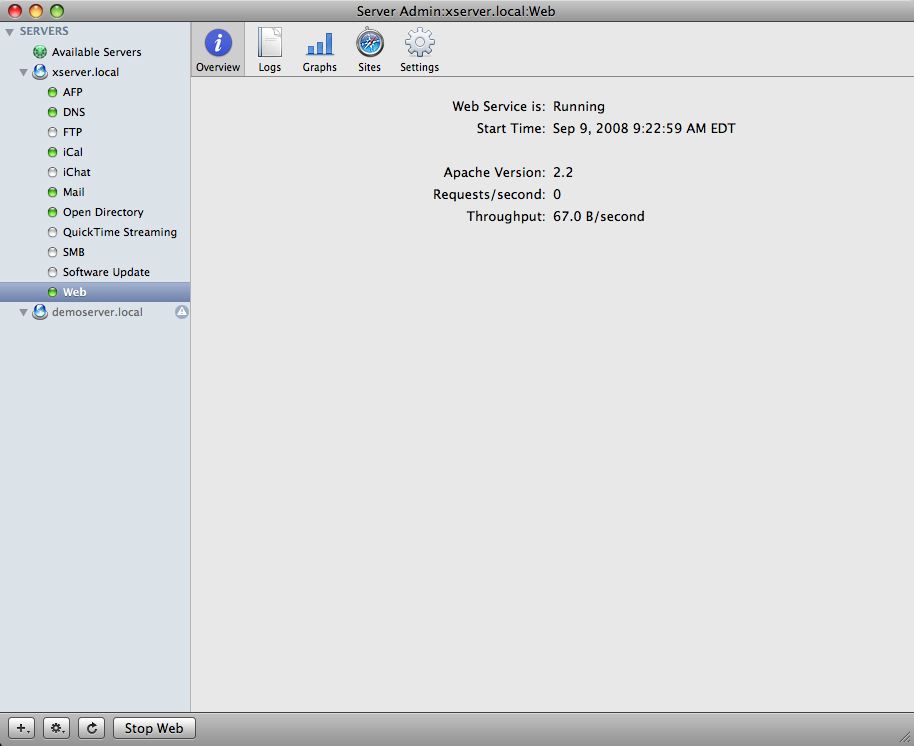Select AFP service in sidebar
This screenshot has width=914, height=746.
(x=73, y=92)
